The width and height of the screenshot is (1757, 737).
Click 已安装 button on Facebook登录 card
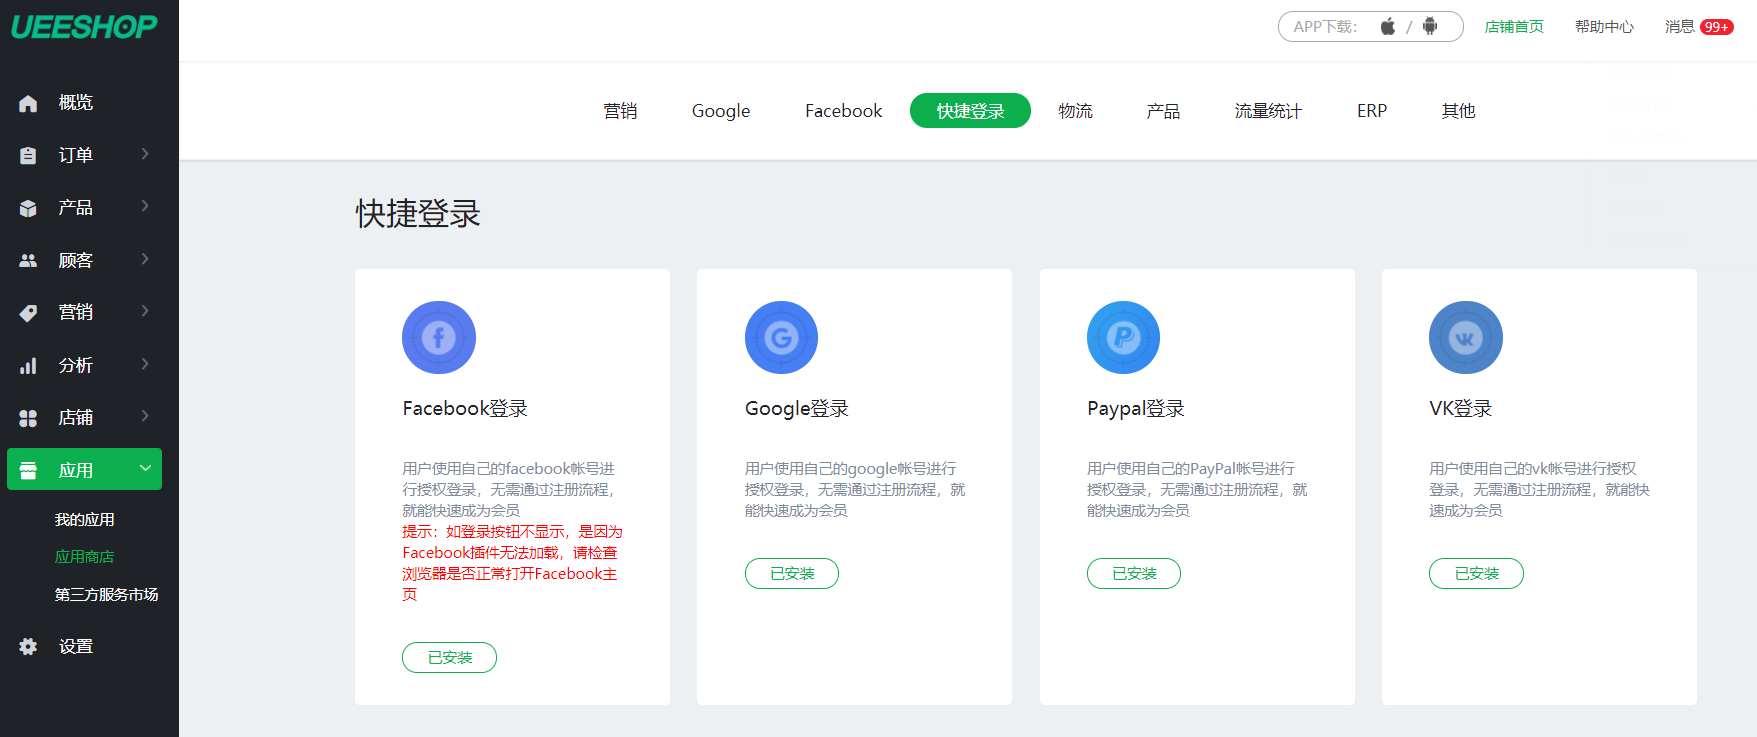tap(450, 657)
